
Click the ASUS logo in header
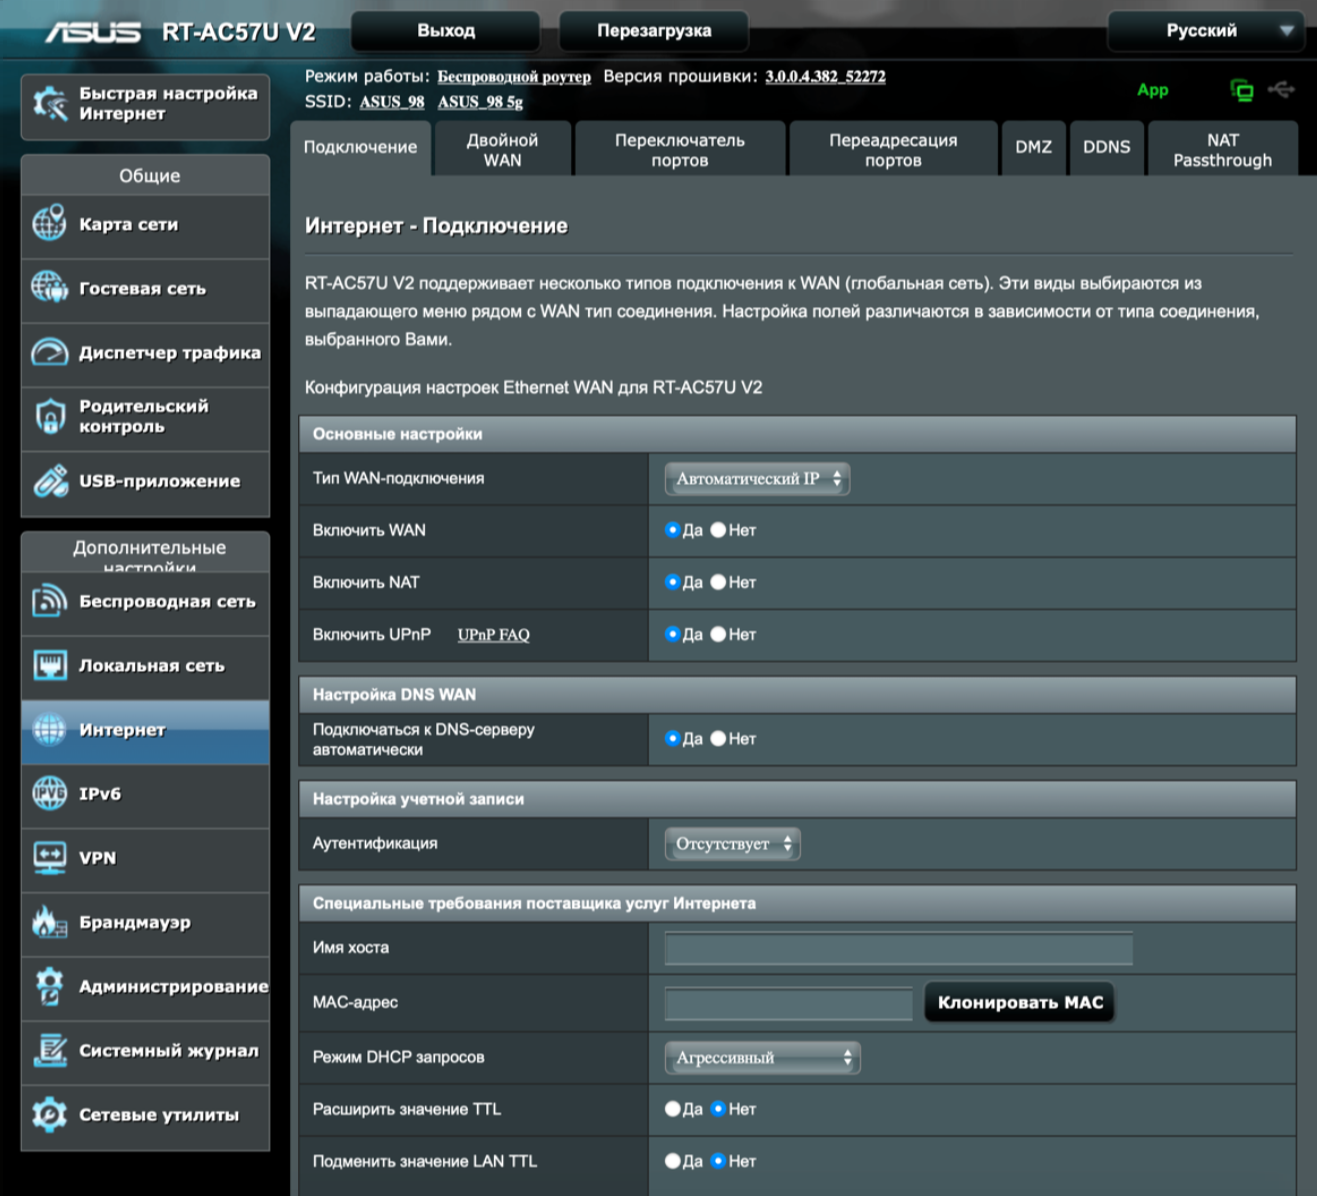tap(92, 32)
